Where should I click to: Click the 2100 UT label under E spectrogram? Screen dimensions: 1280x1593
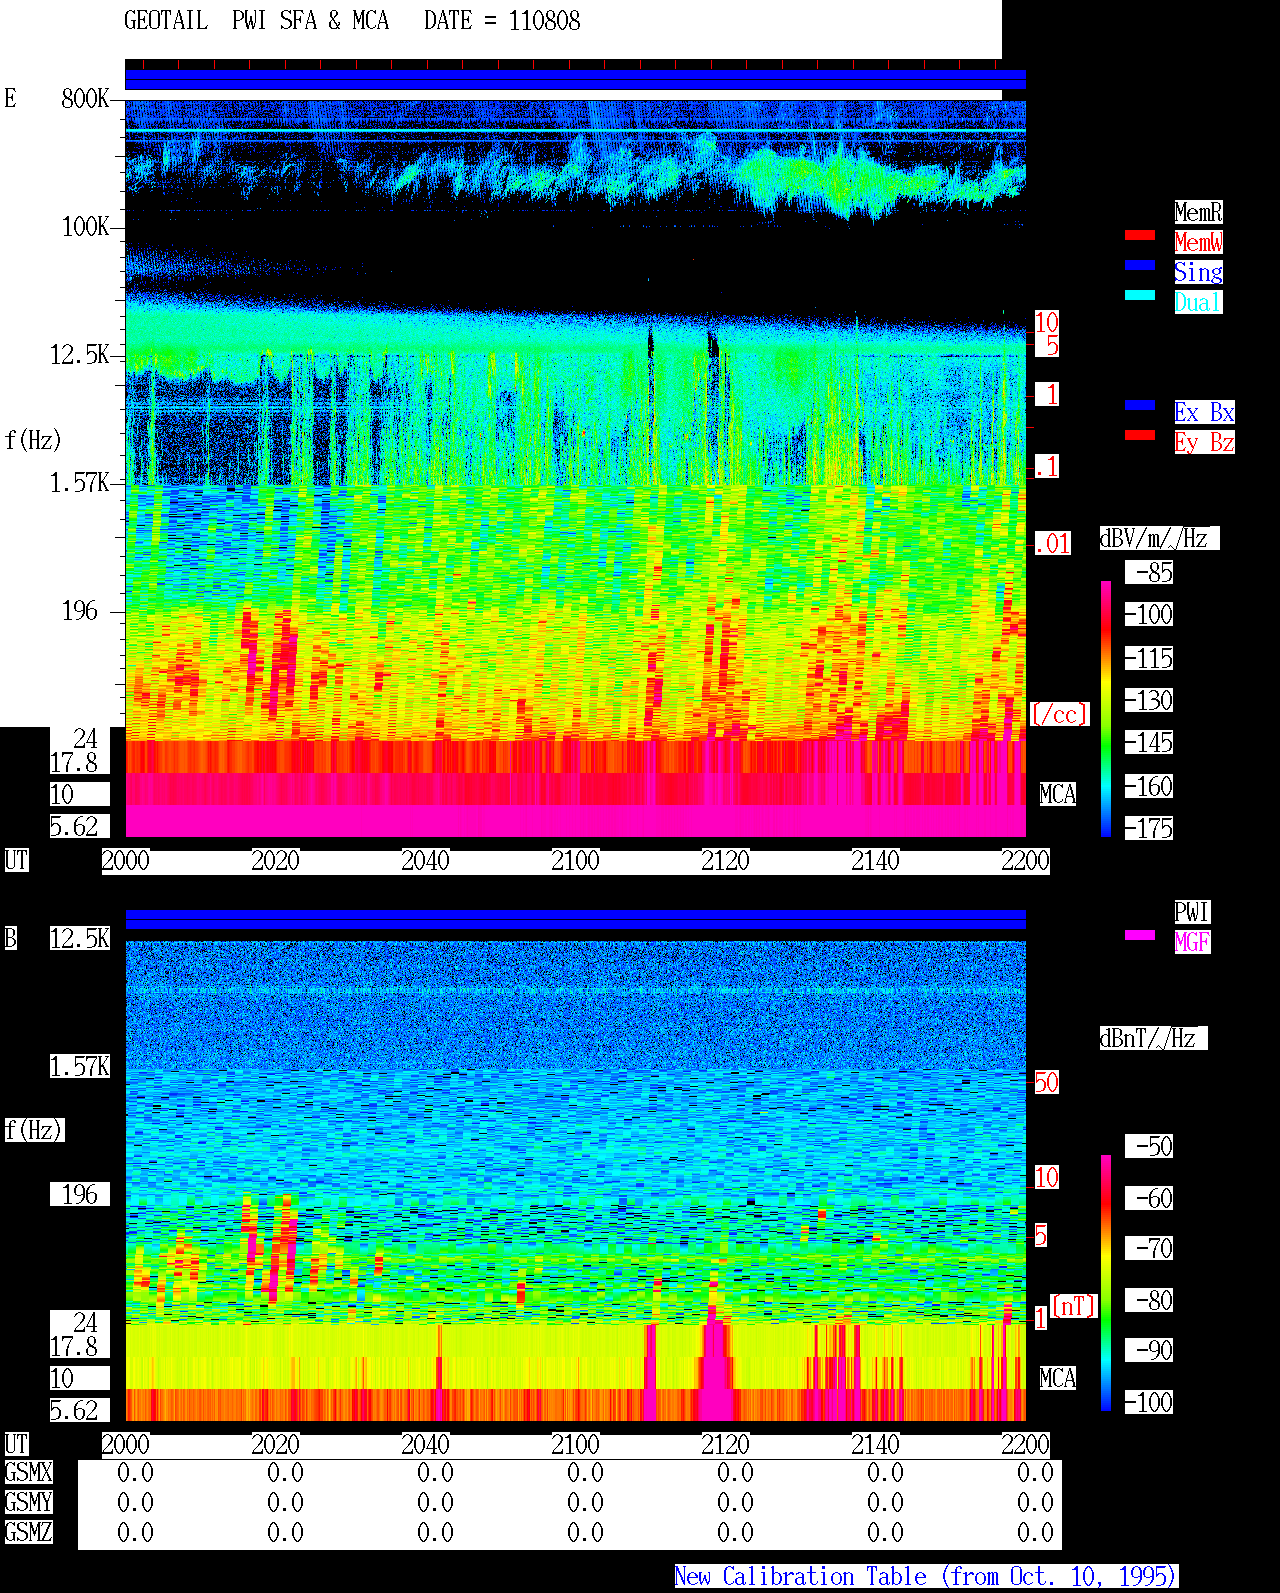(575, 861)
